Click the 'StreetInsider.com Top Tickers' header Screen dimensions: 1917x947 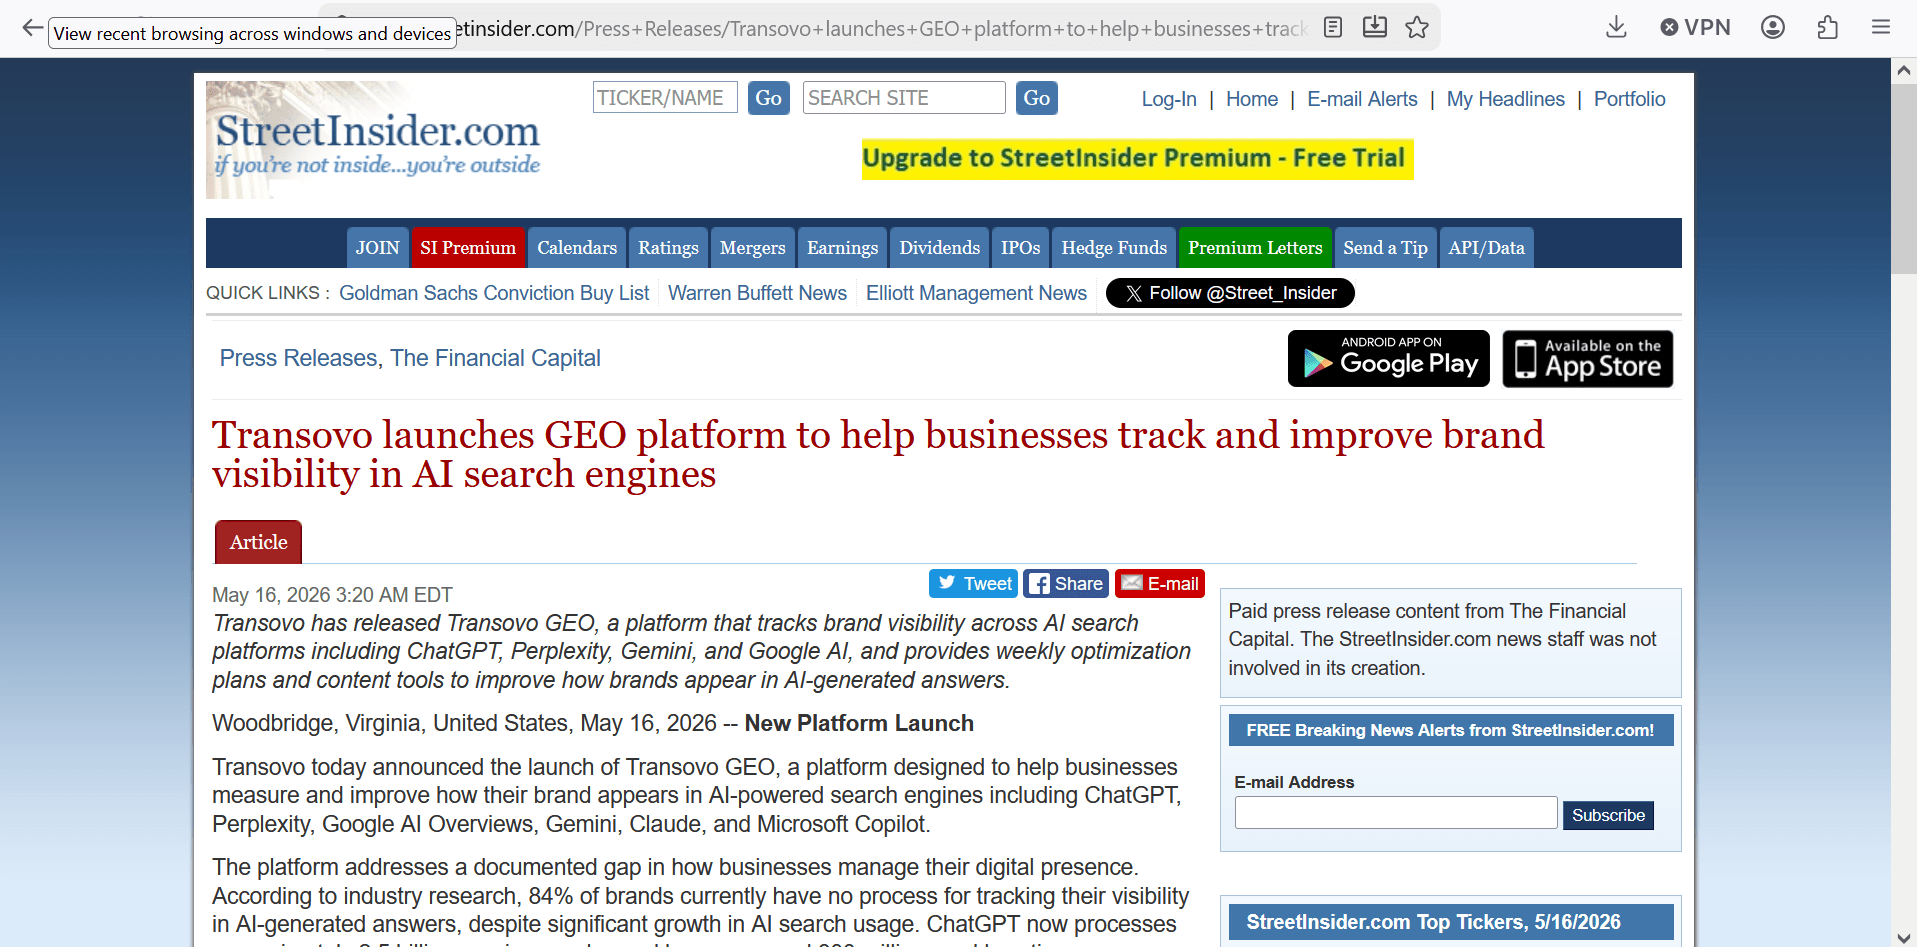click(x=1450, y=922)
